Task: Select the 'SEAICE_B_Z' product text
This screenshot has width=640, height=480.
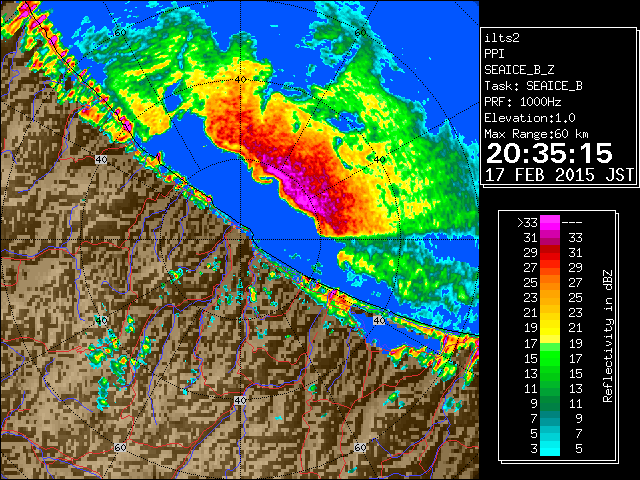Action: (519, 70)
